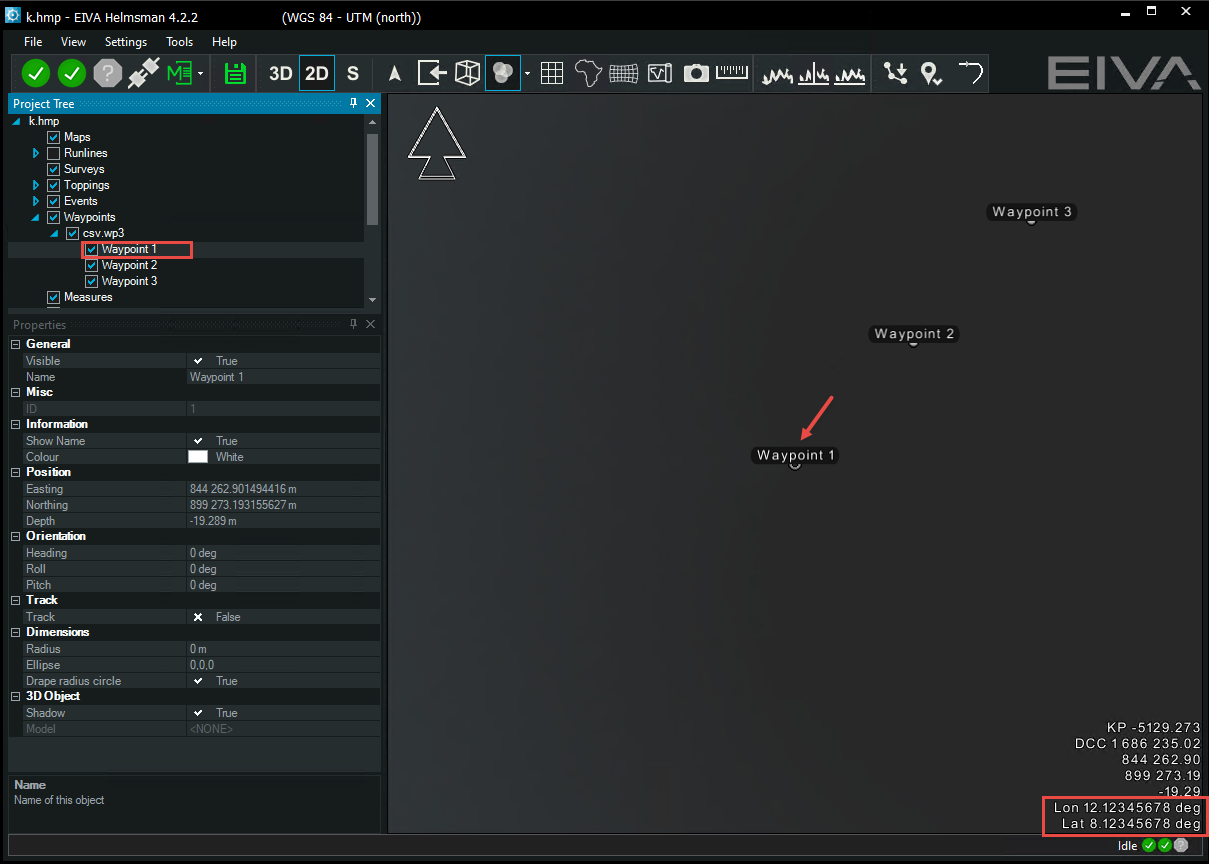Open dropdown beside green M document icon
Screen dimensions: 1209x864
(x=200, y=74)
